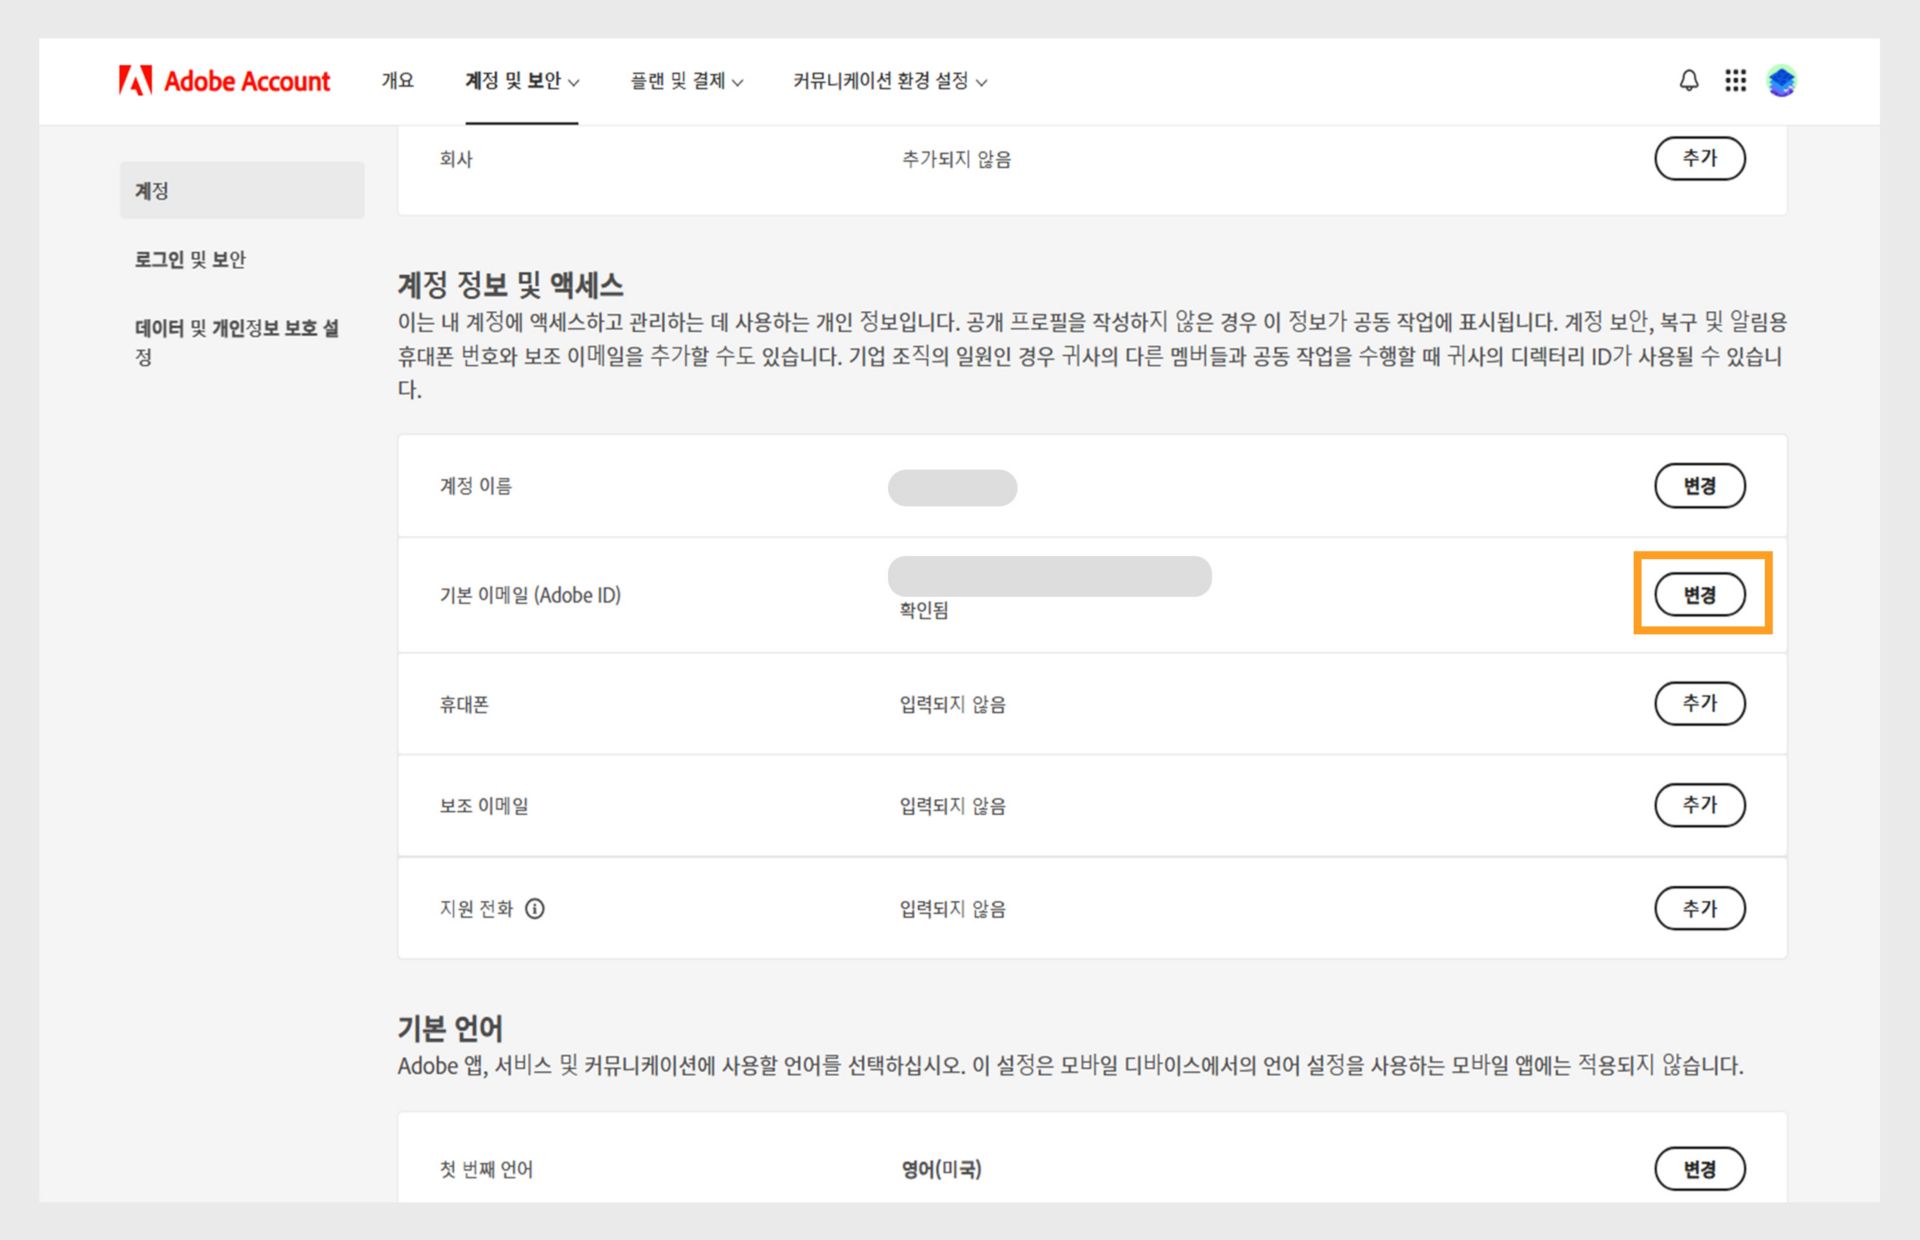Click the info icon beside 지원 전화

pyautogui.click(x=535, y=909)
